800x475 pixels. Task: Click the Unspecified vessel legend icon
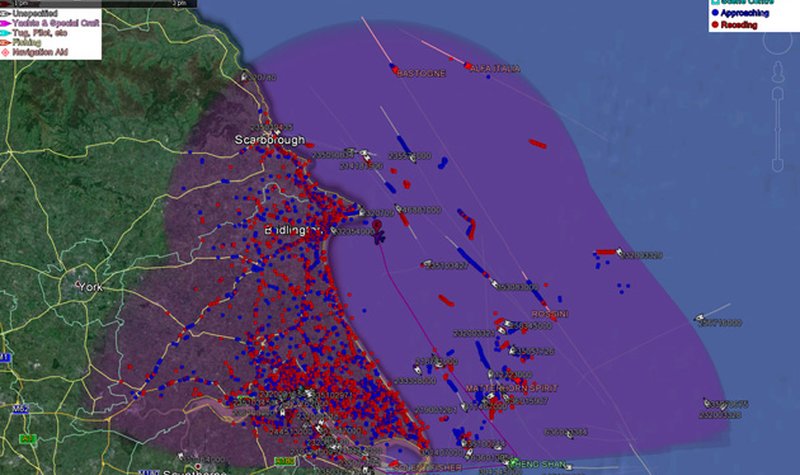(x=5, y=14)
